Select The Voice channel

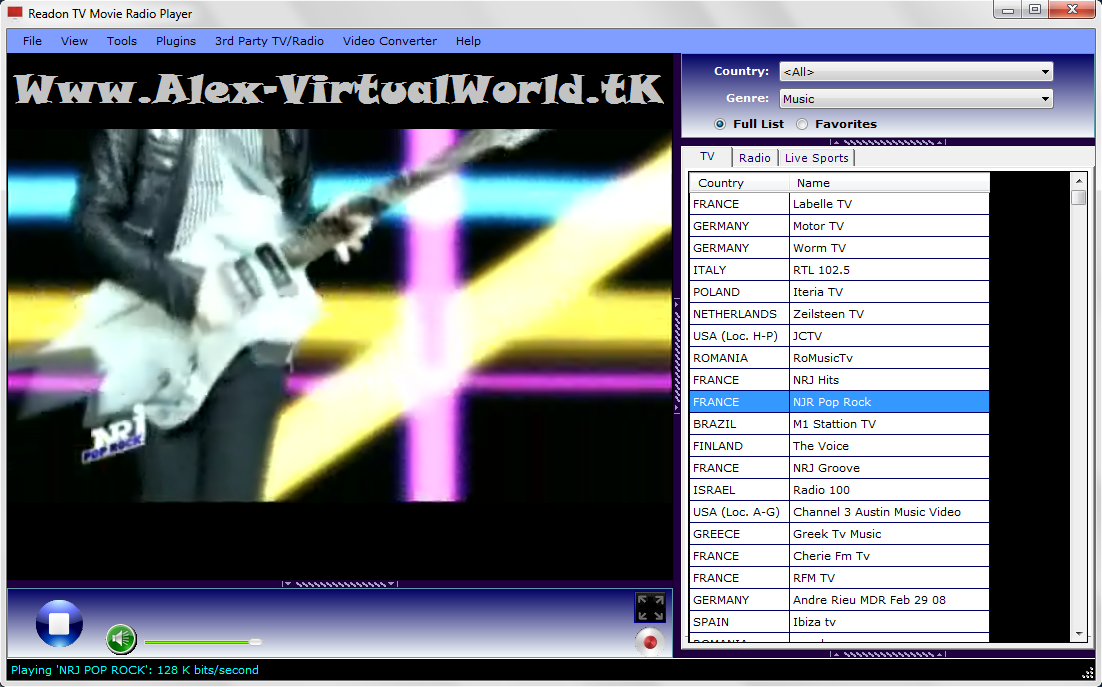tap(889, 446)
